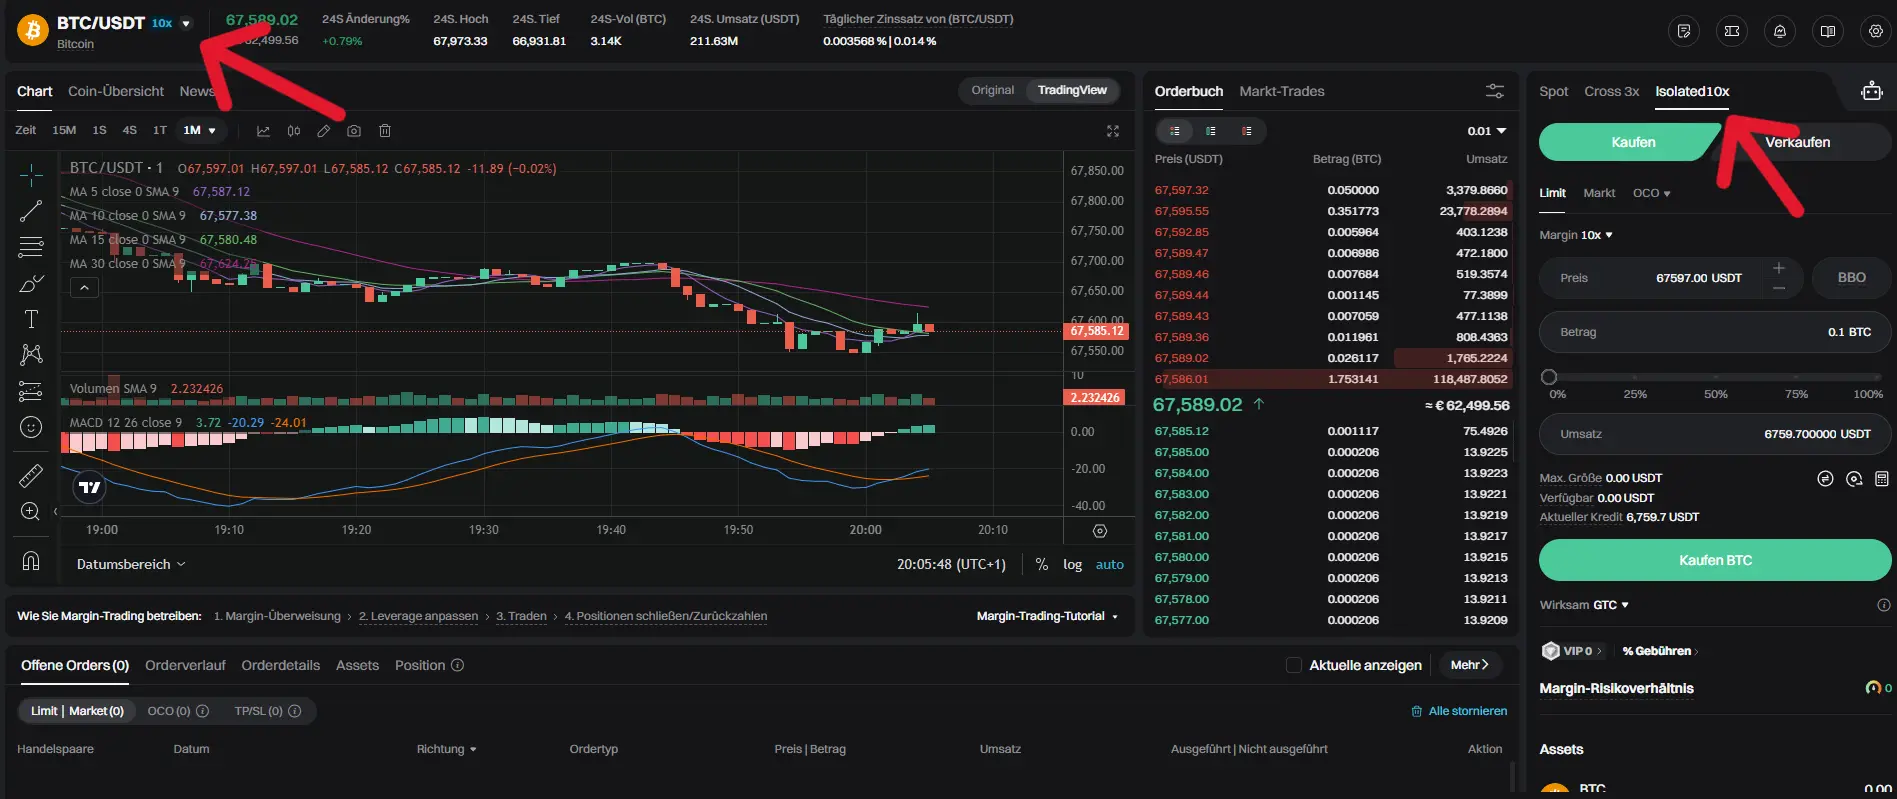
Task: Set amount slider to 50%
Action: tap(1716, 377)
